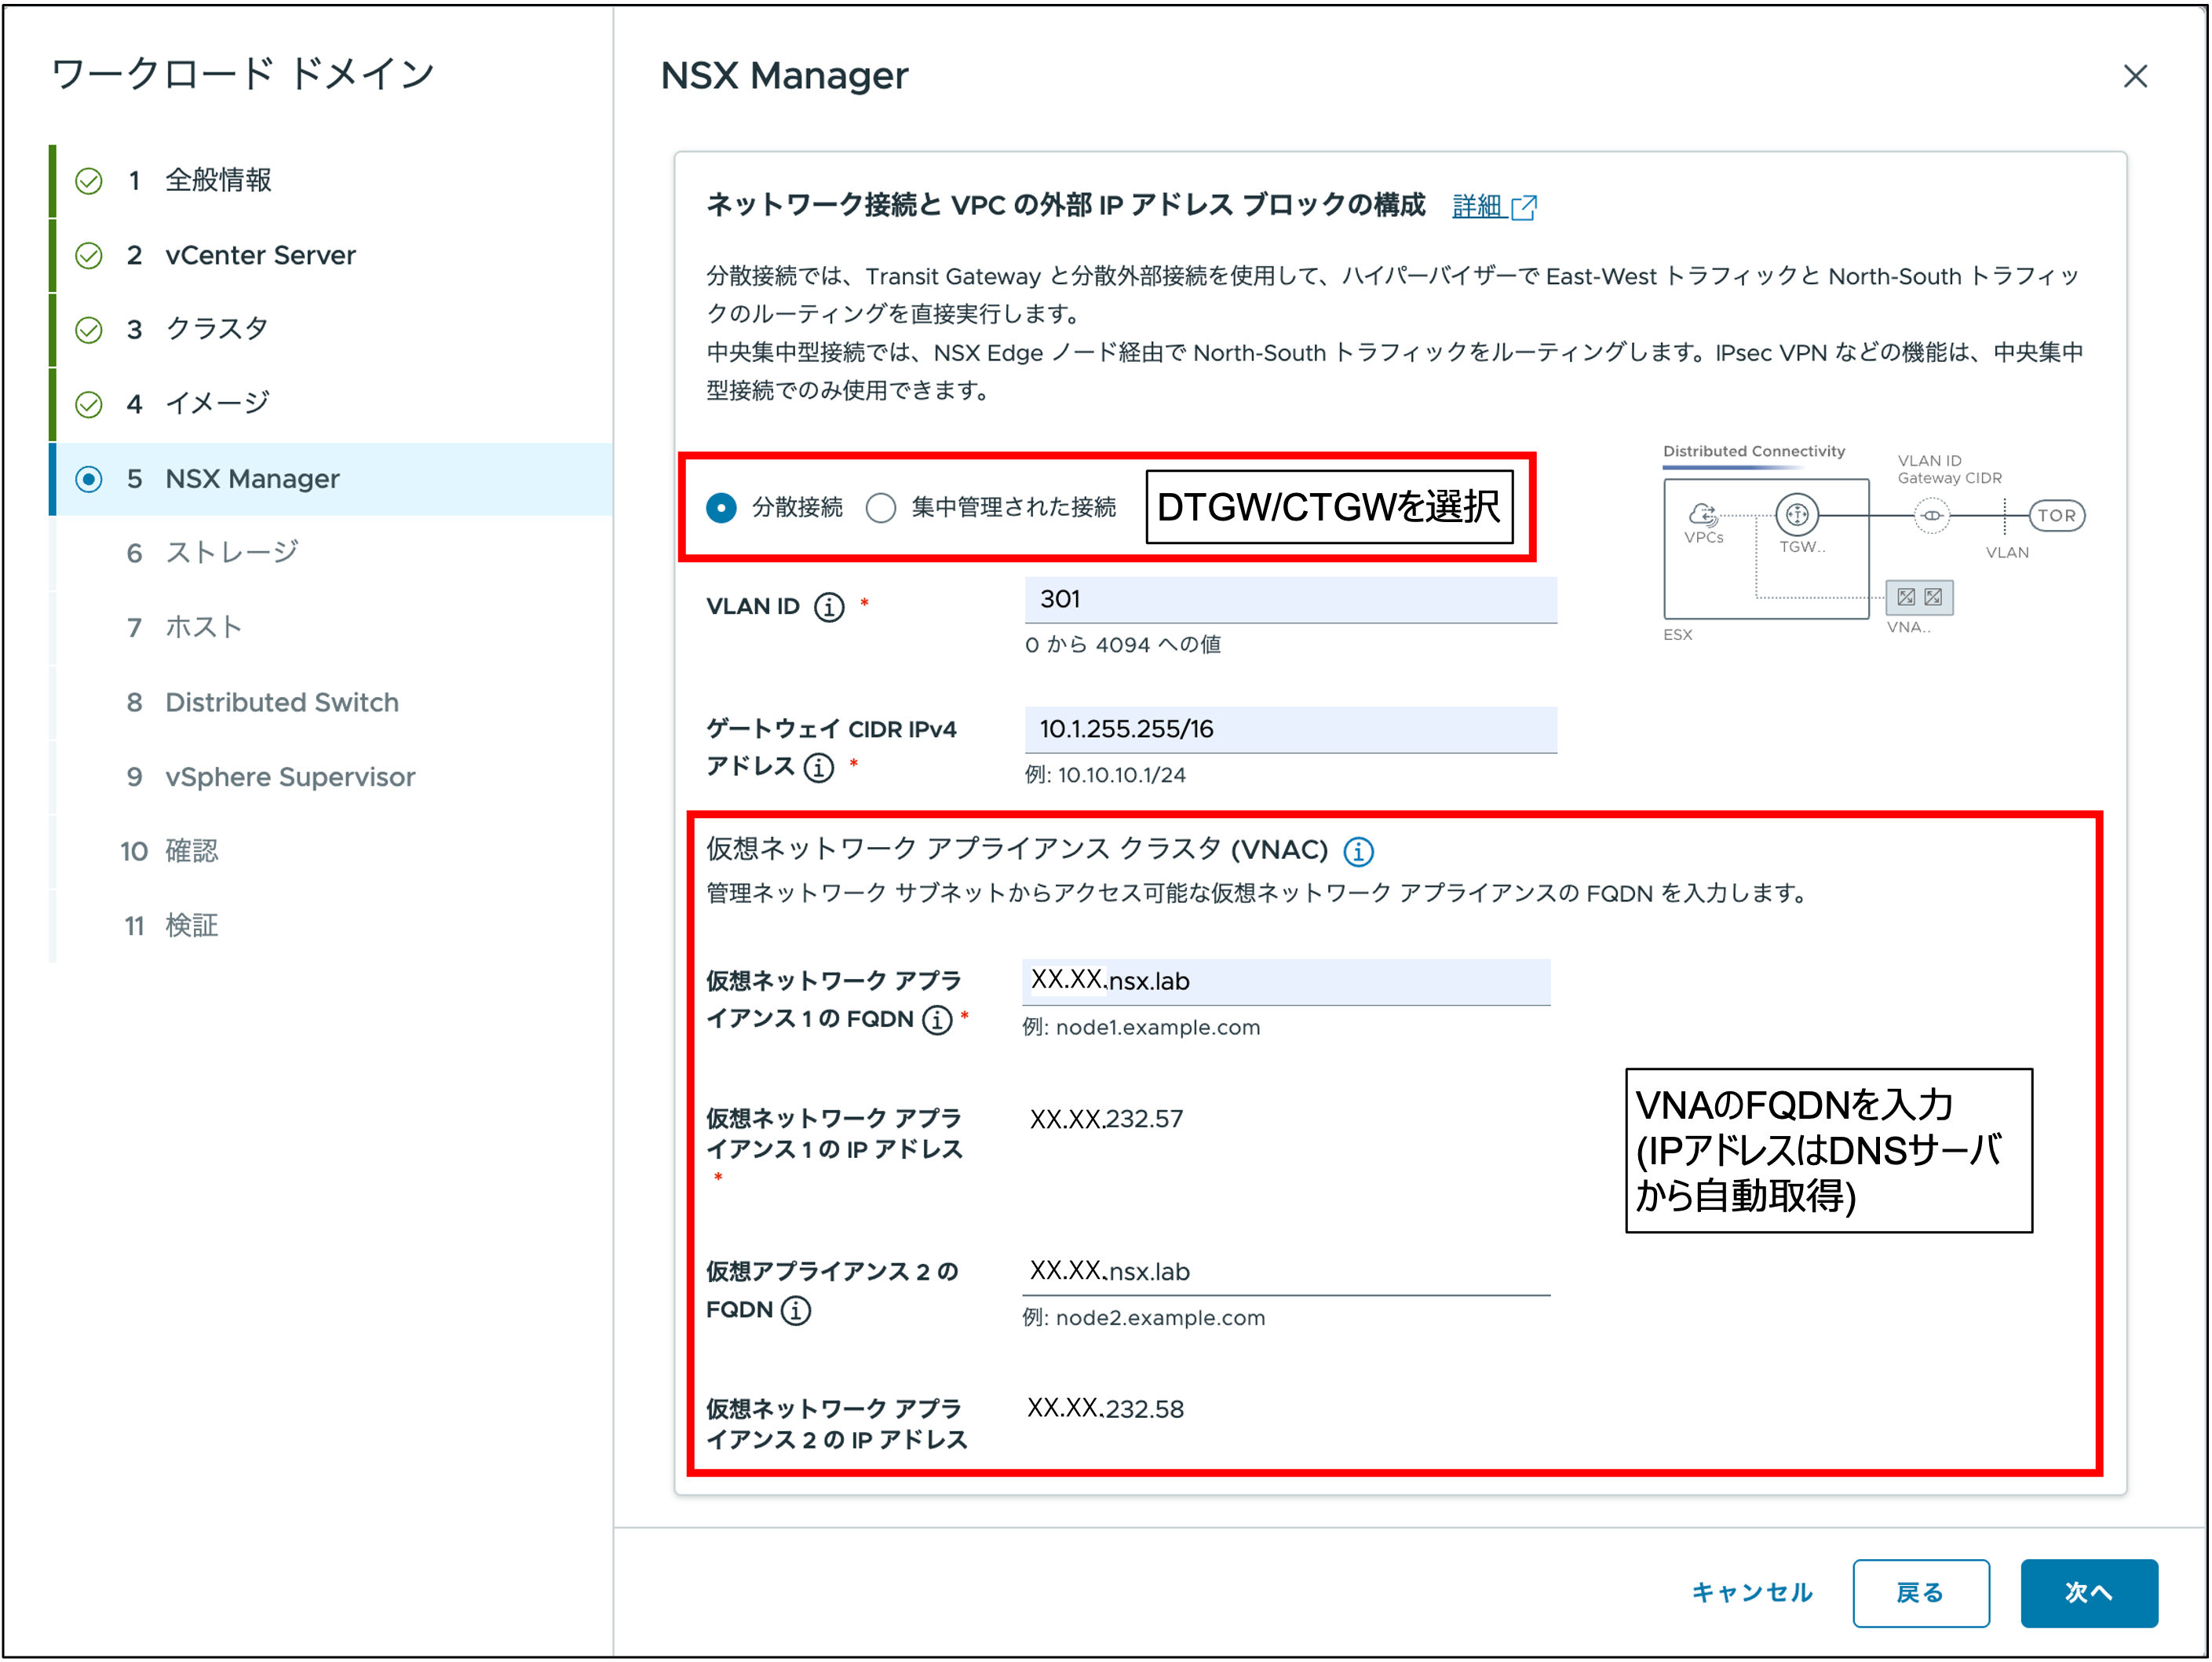This screenshot has height=1662, width=2212.
Task: Click info icon for appliance 2 FQDN
Action: [x=795, y=1310]
